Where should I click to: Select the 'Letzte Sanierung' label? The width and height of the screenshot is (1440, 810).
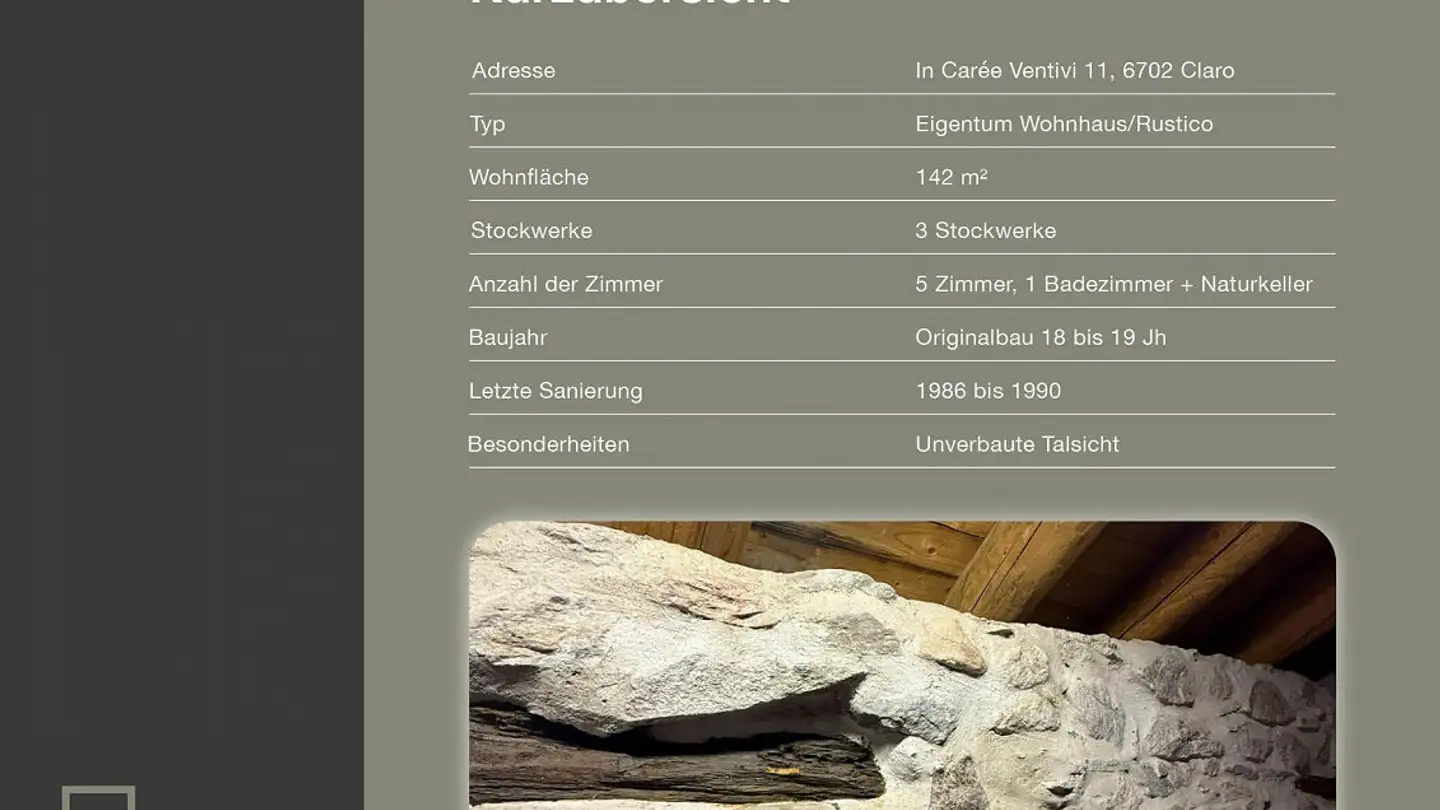click(x=555, y=391)
